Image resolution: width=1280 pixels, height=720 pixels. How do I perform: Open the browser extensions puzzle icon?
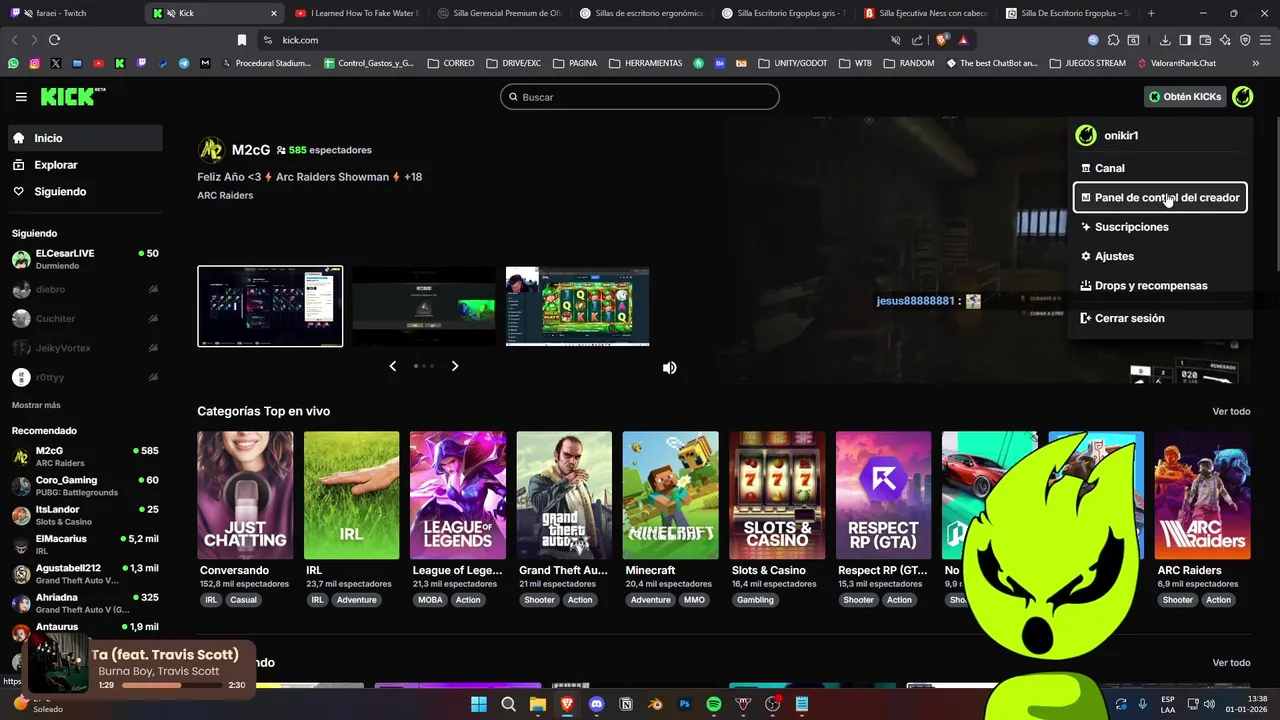coord(1113,40)
